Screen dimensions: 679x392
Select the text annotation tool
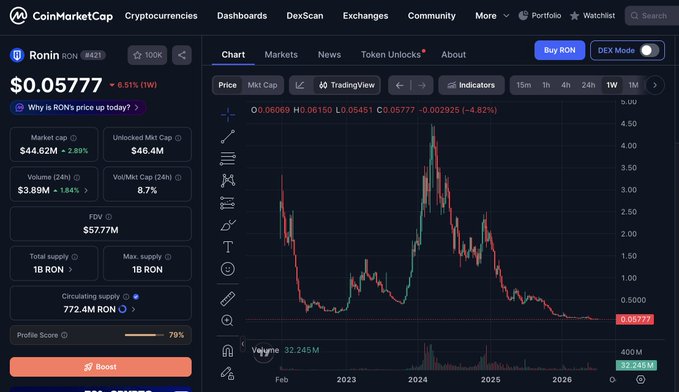pos(228,247)
